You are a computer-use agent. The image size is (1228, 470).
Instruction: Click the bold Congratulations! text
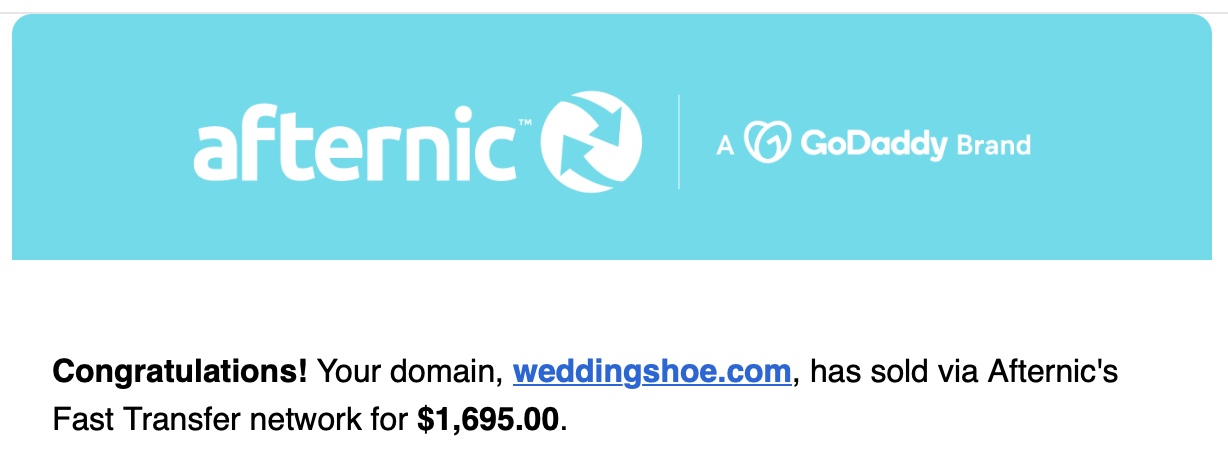point(180,373)
